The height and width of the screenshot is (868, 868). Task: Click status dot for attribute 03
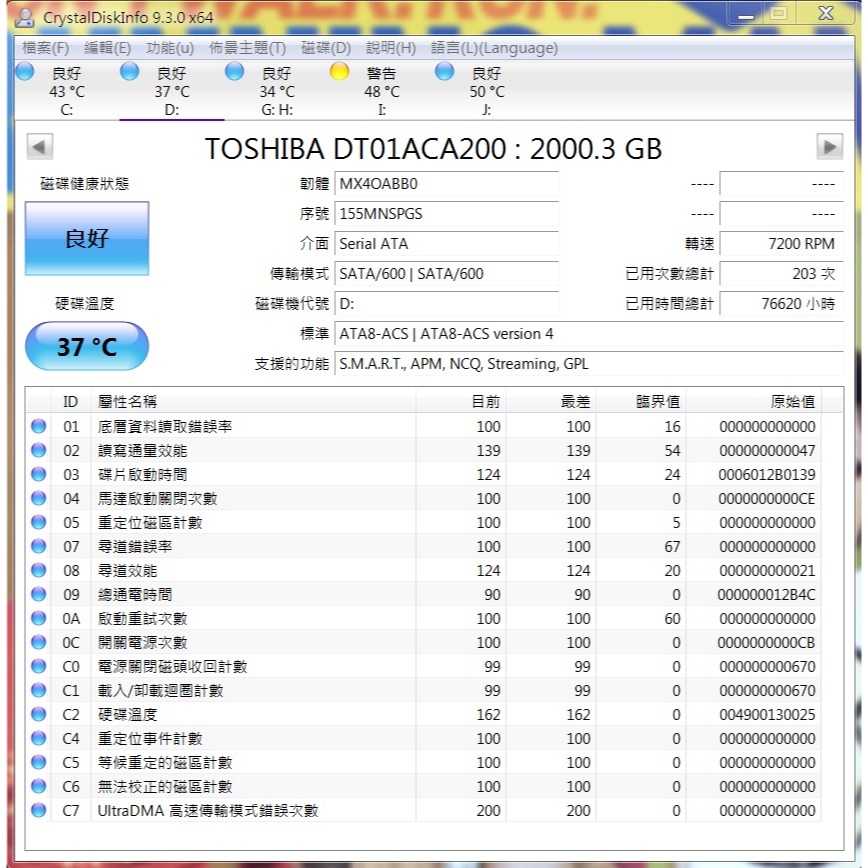[x=39, y=474]
